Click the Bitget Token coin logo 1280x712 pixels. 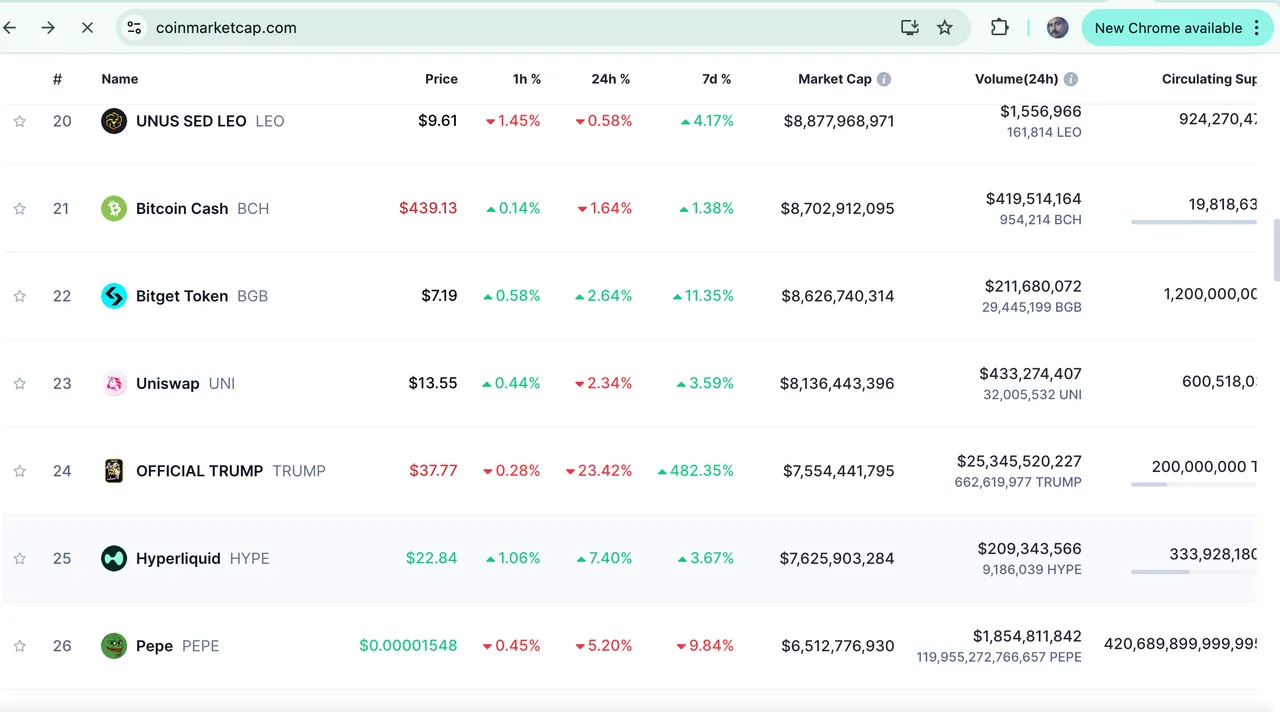(114, 296)
